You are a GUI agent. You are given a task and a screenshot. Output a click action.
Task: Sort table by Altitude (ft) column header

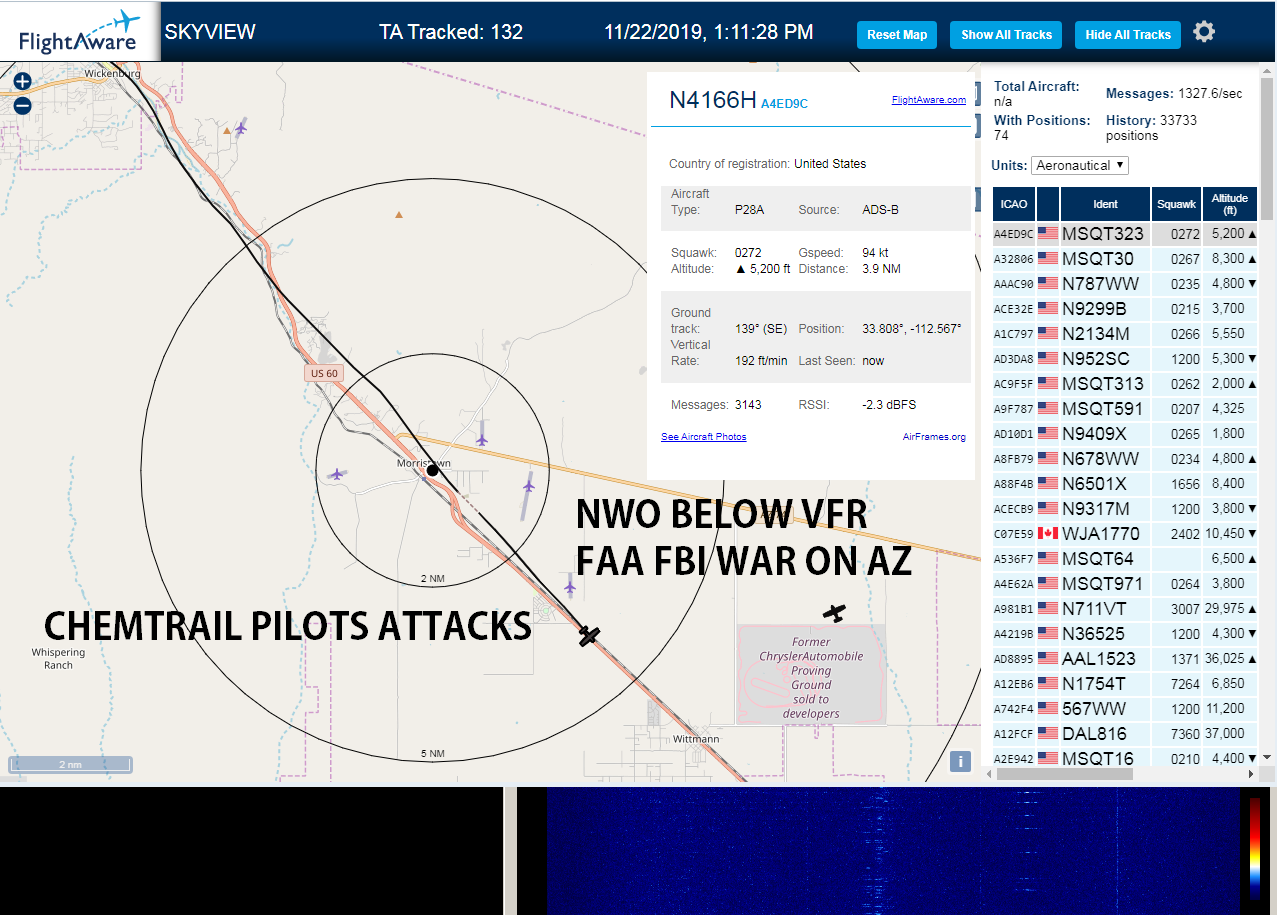click(x=1229, y=204)
